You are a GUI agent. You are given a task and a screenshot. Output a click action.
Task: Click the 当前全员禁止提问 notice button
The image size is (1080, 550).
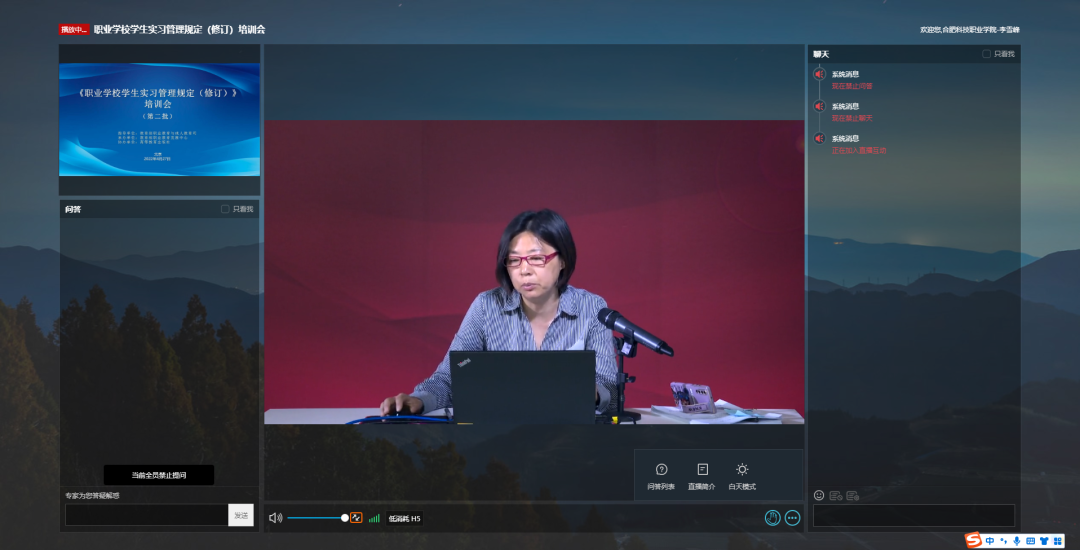coord(159,475)
